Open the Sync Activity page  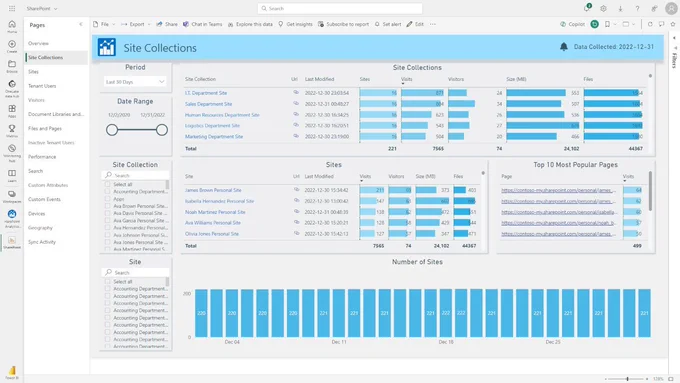tap(42, 242)
